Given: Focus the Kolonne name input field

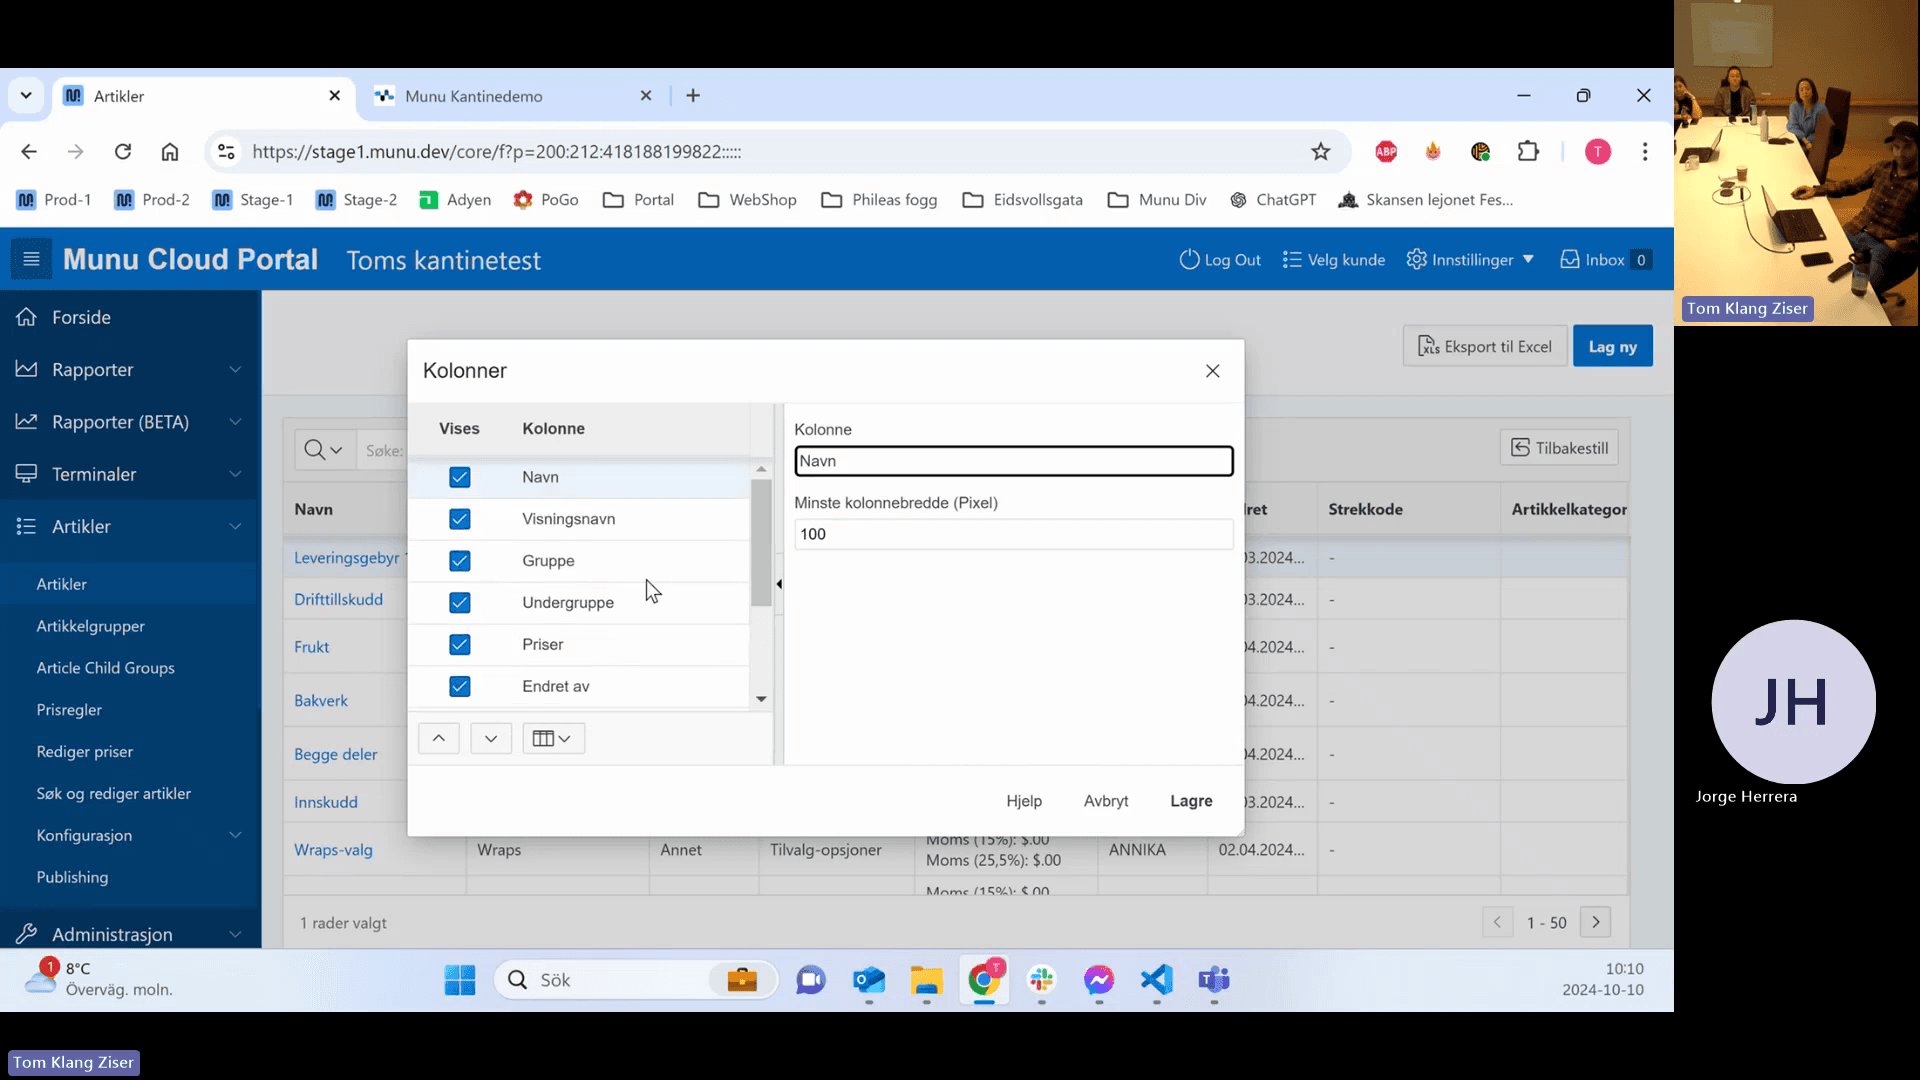Looking at the screenshot, I should point(1013,461).
